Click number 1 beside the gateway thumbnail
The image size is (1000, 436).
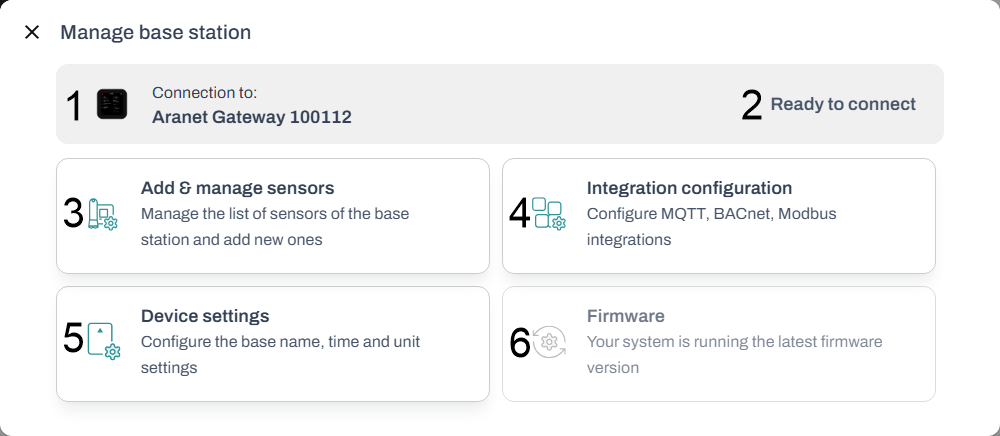pyautogui.click(x=74, y=105)
